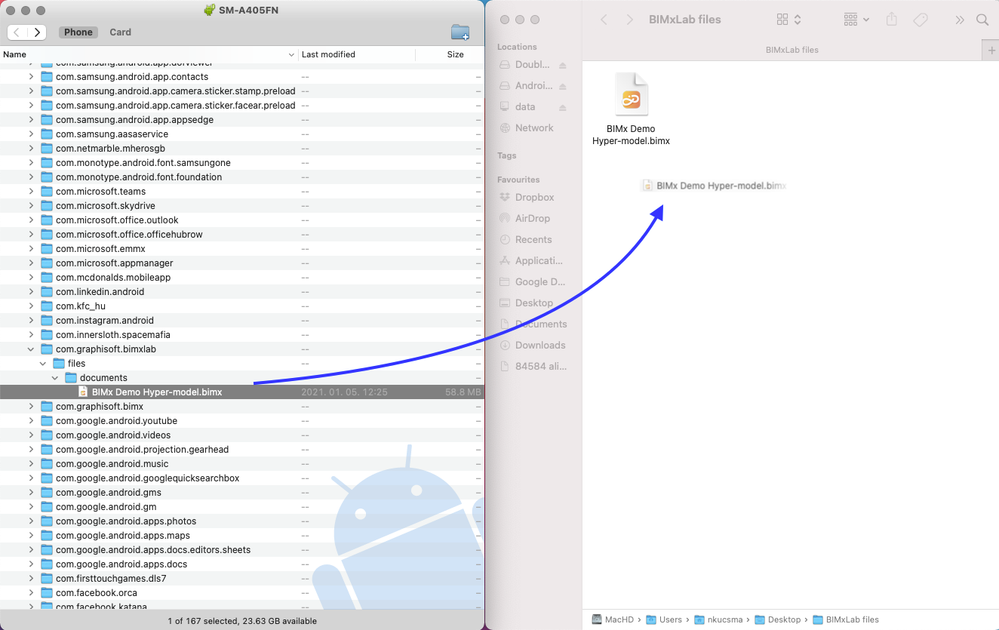Go forward in the Finder window
999x630 pixels.
pyautogui.click(x=629, y=20)
